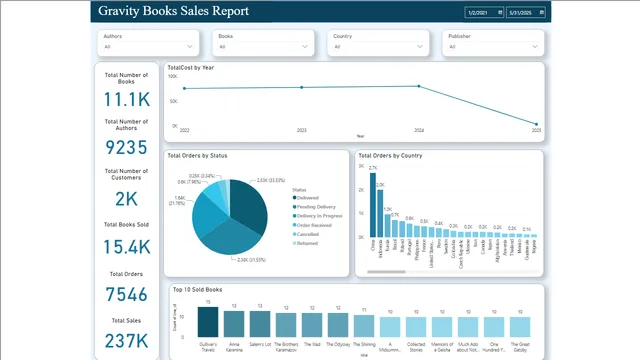The image size is (640, 360).
Task: Click the Total Sales value 237K
Action: click(127, 341)
